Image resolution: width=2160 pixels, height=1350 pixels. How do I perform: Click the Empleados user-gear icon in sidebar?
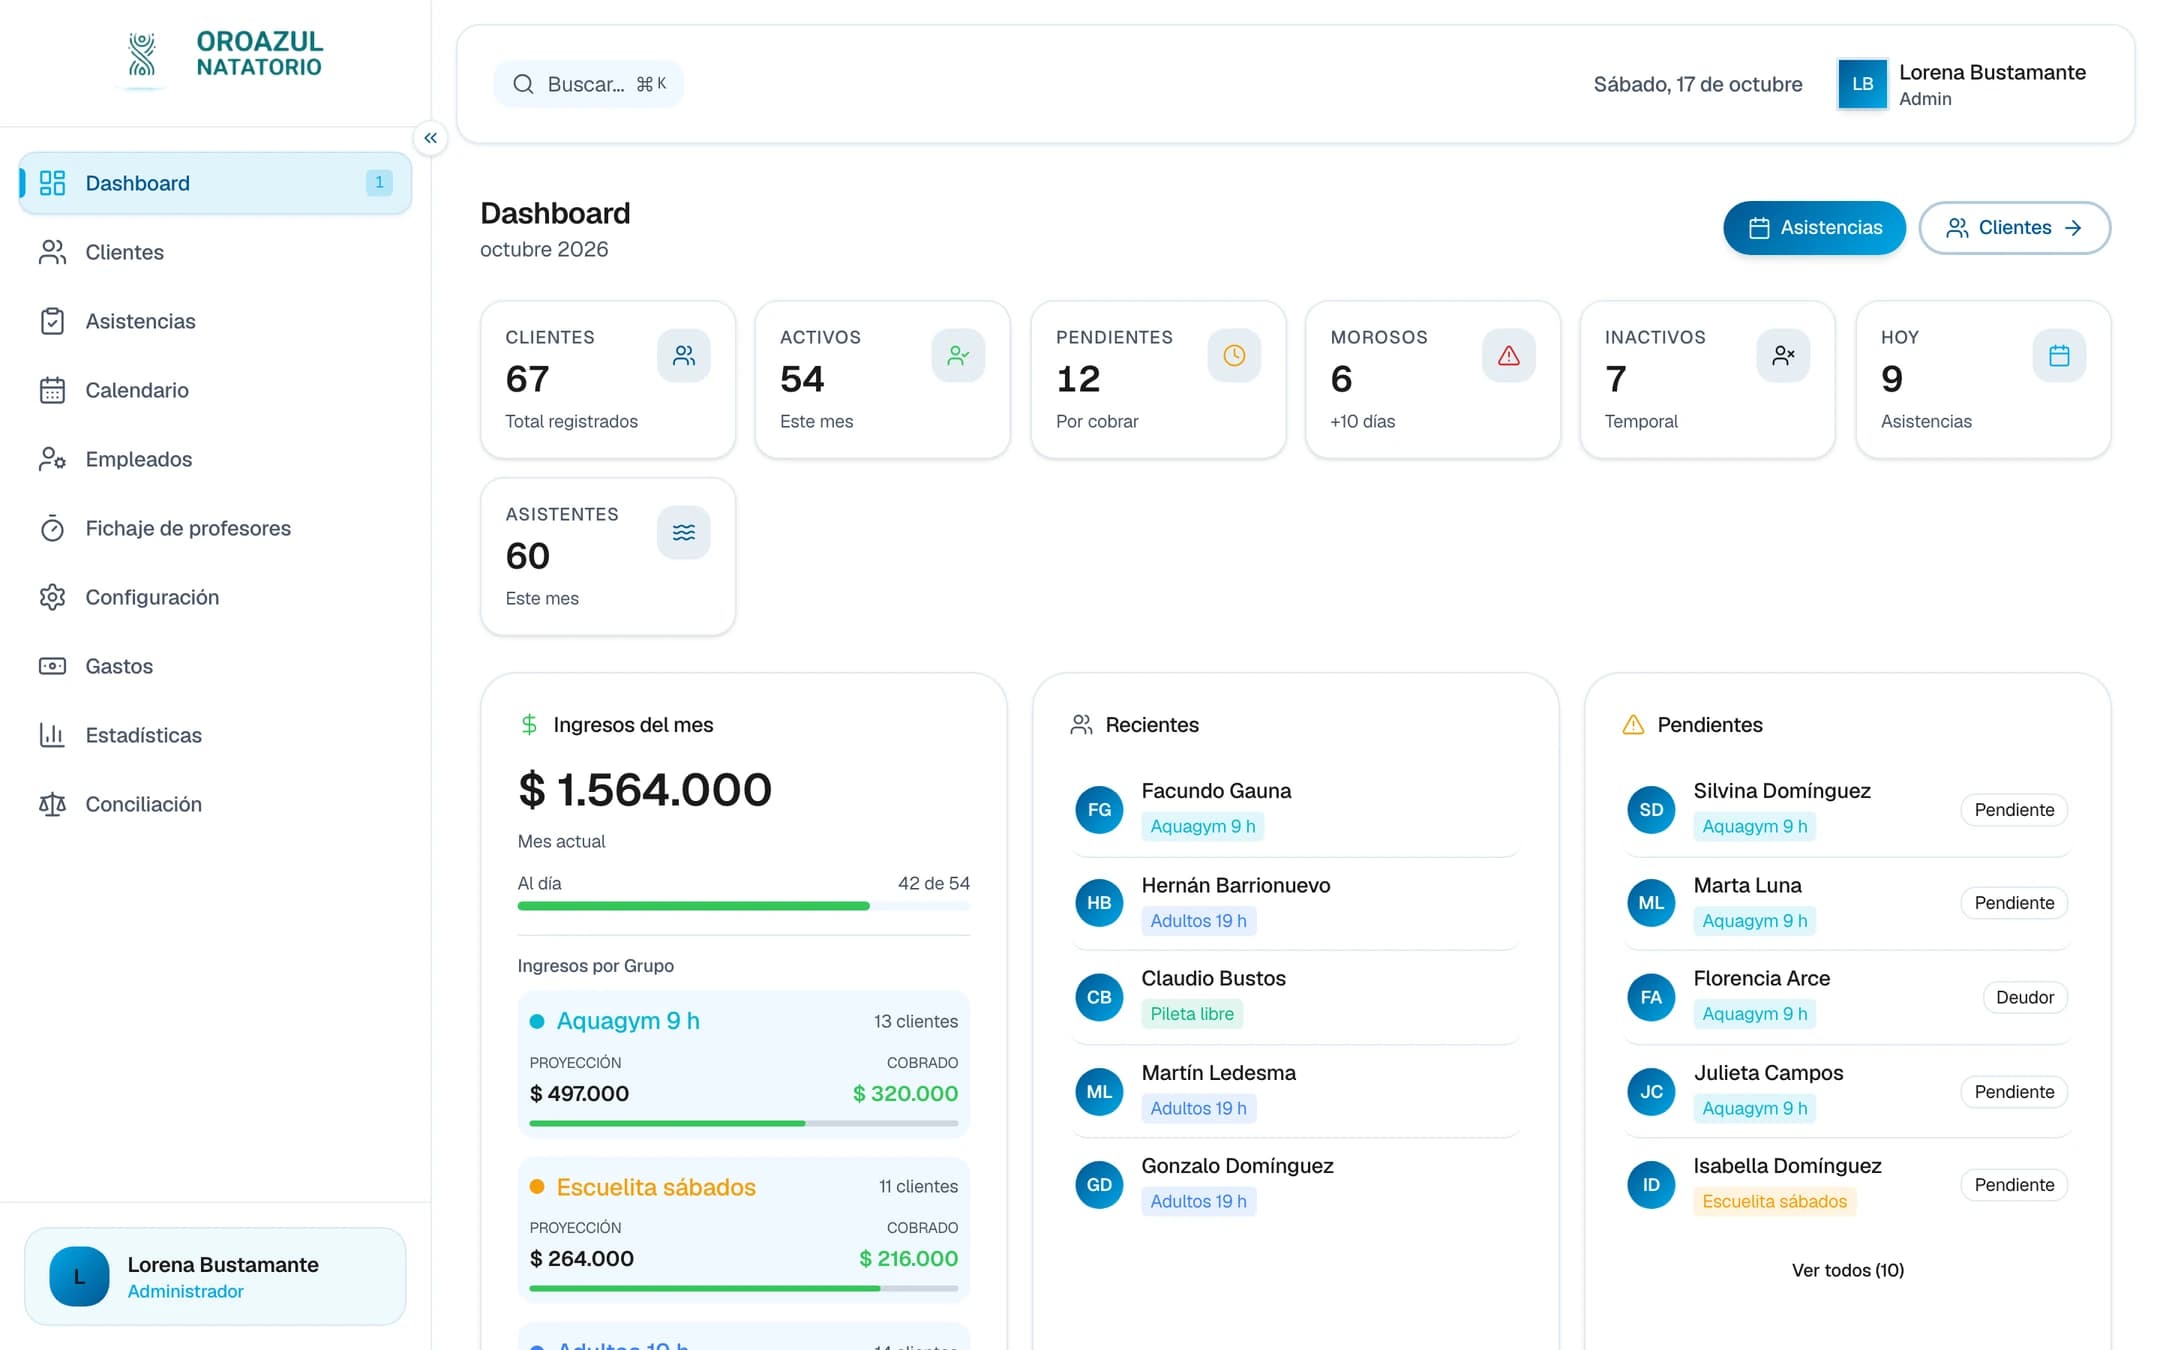tap(52, 459)
